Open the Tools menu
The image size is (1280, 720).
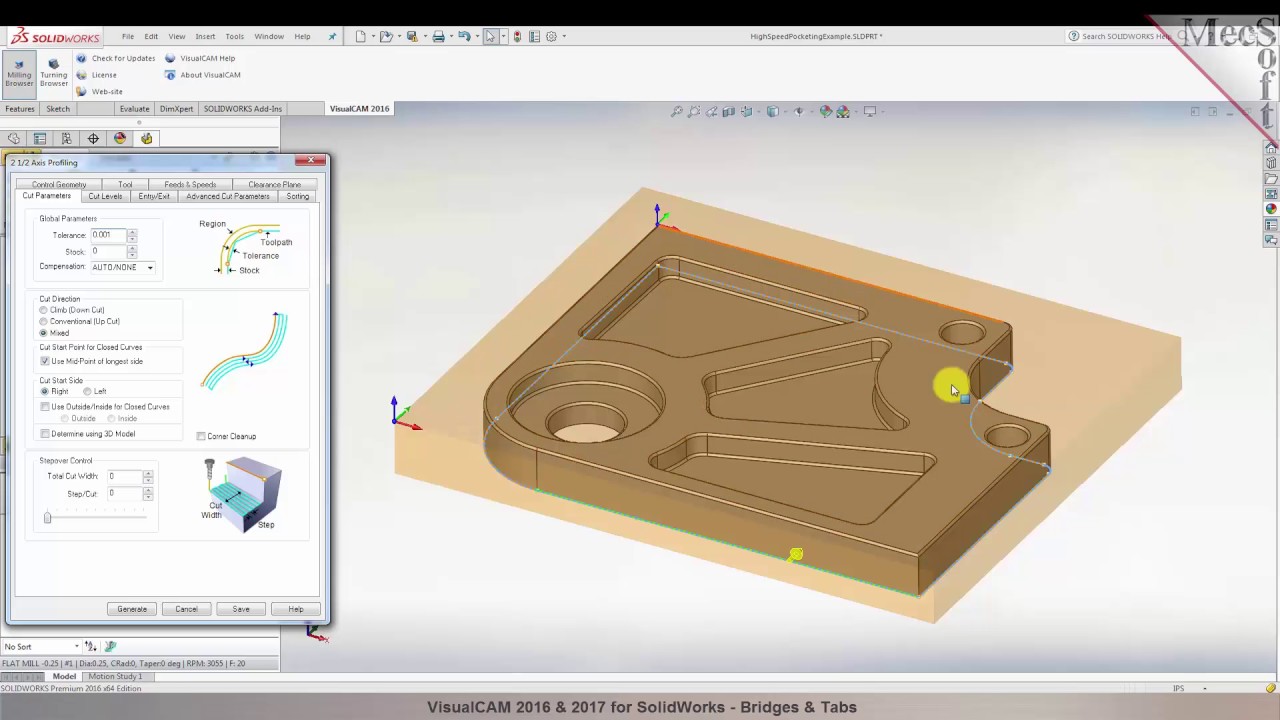pos(235,36)
